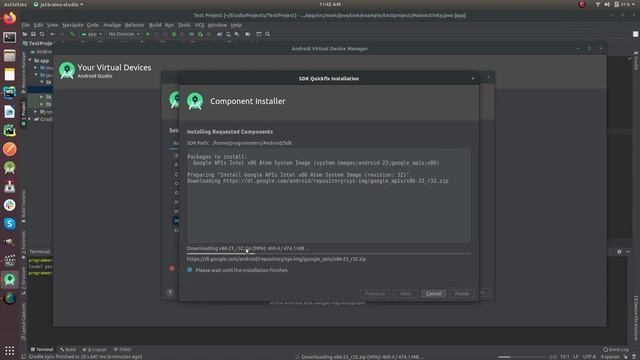Open the Window menu
640x360 pixels.
click(x=217, y=25)
